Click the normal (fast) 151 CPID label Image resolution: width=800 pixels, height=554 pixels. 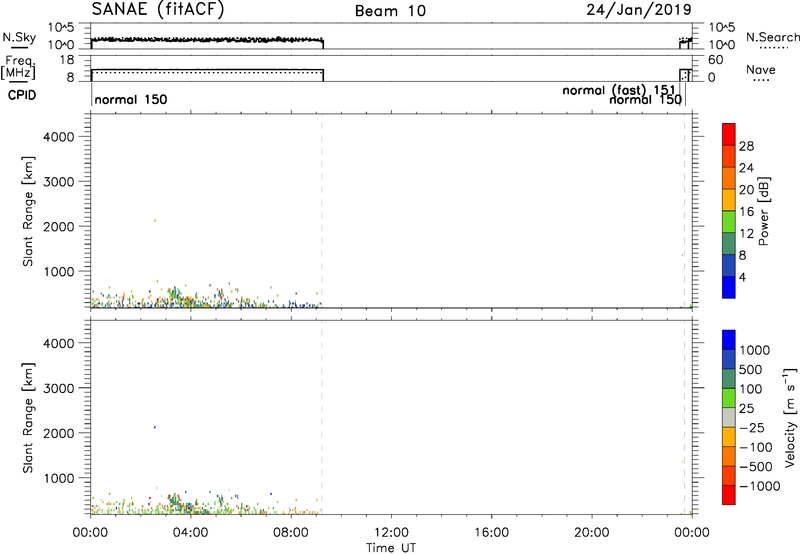pyautogui.click(x=619, y=90)
